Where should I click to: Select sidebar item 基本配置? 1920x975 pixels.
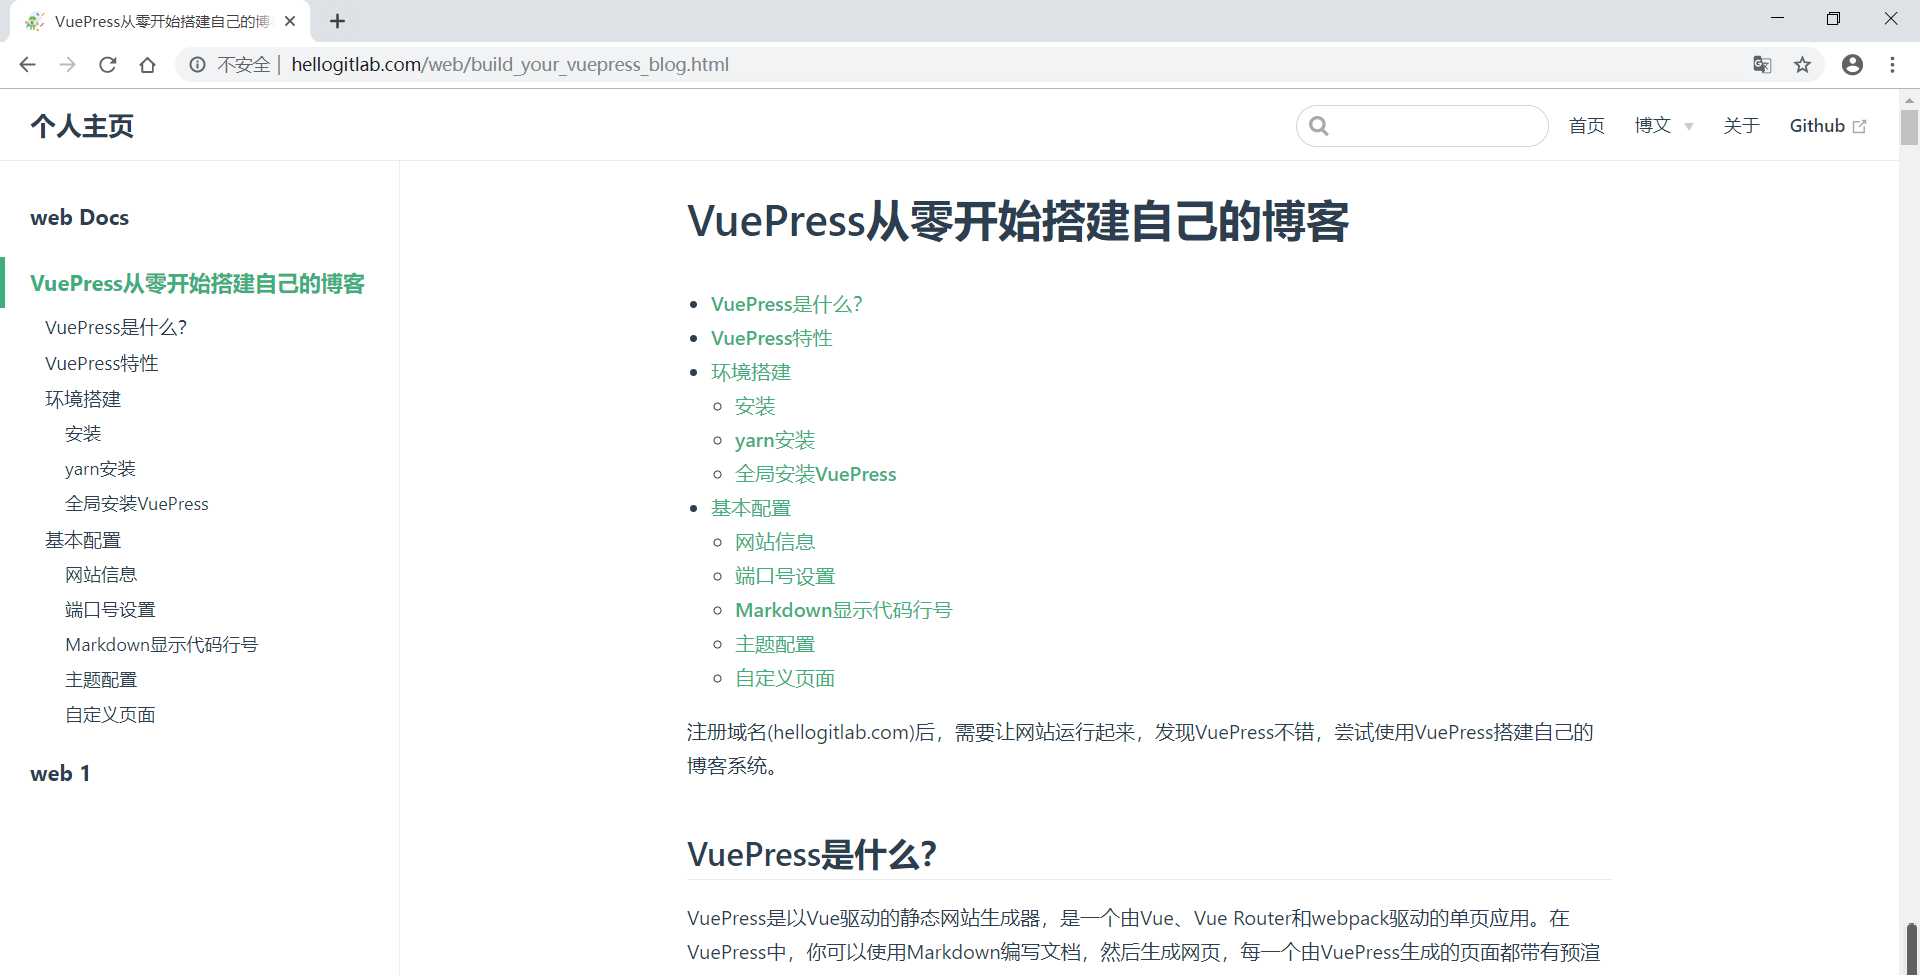tap(83, 541)
